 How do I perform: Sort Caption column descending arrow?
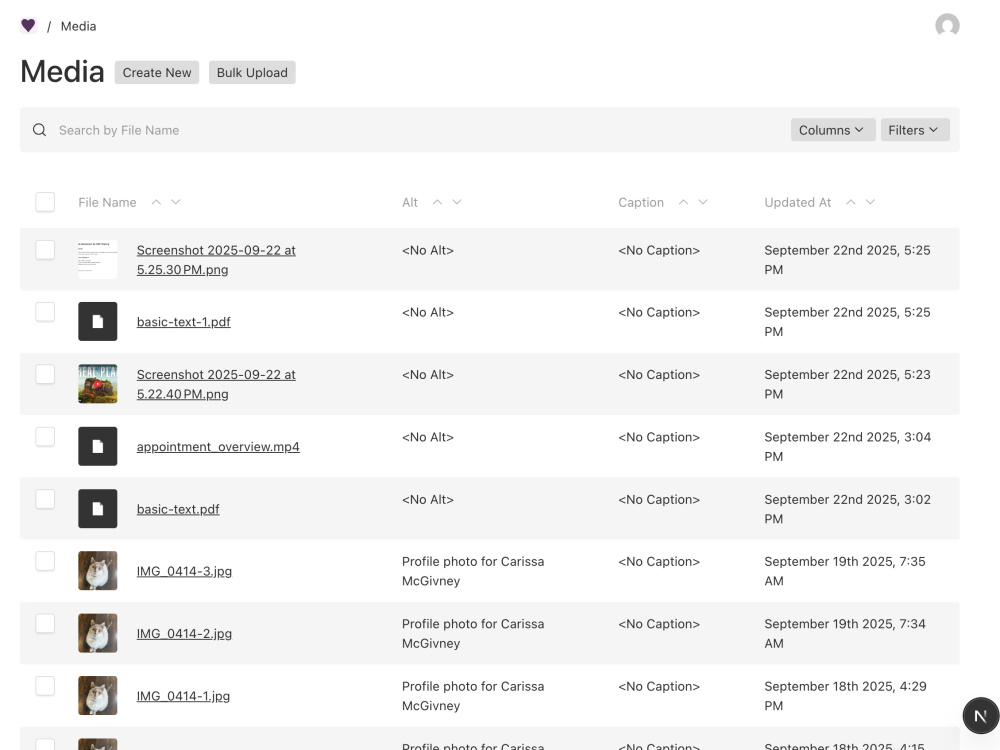point(703,202)
